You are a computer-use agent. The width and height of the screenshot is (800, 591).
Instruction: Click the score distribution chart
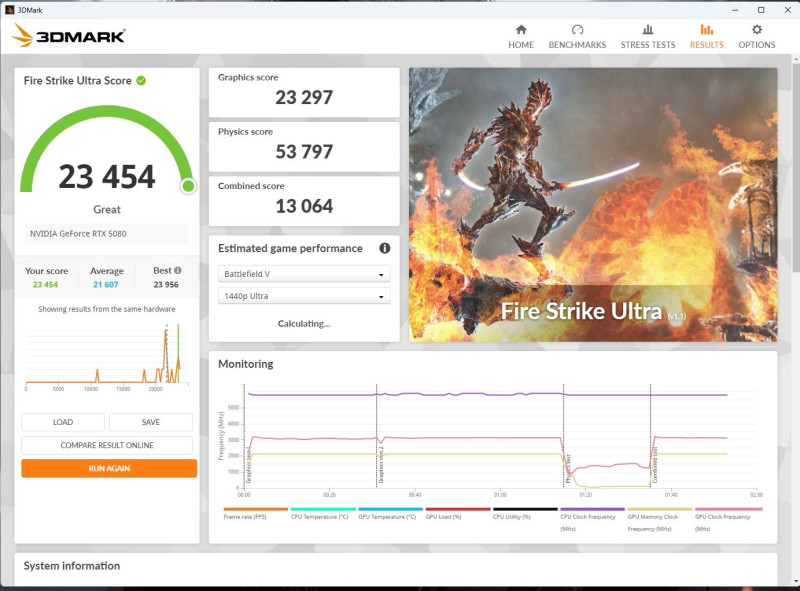point(107,357)
